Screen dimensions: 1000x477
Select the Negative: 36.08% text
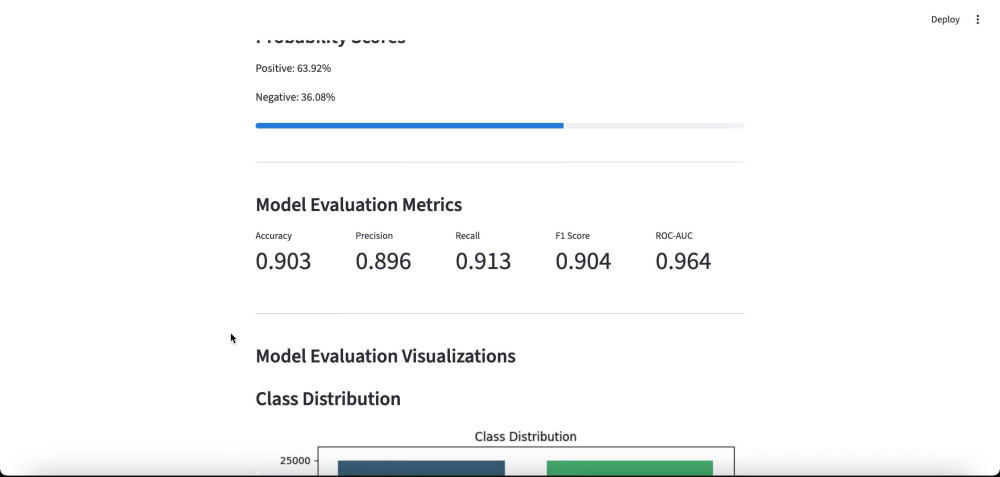tap(295, 97)
